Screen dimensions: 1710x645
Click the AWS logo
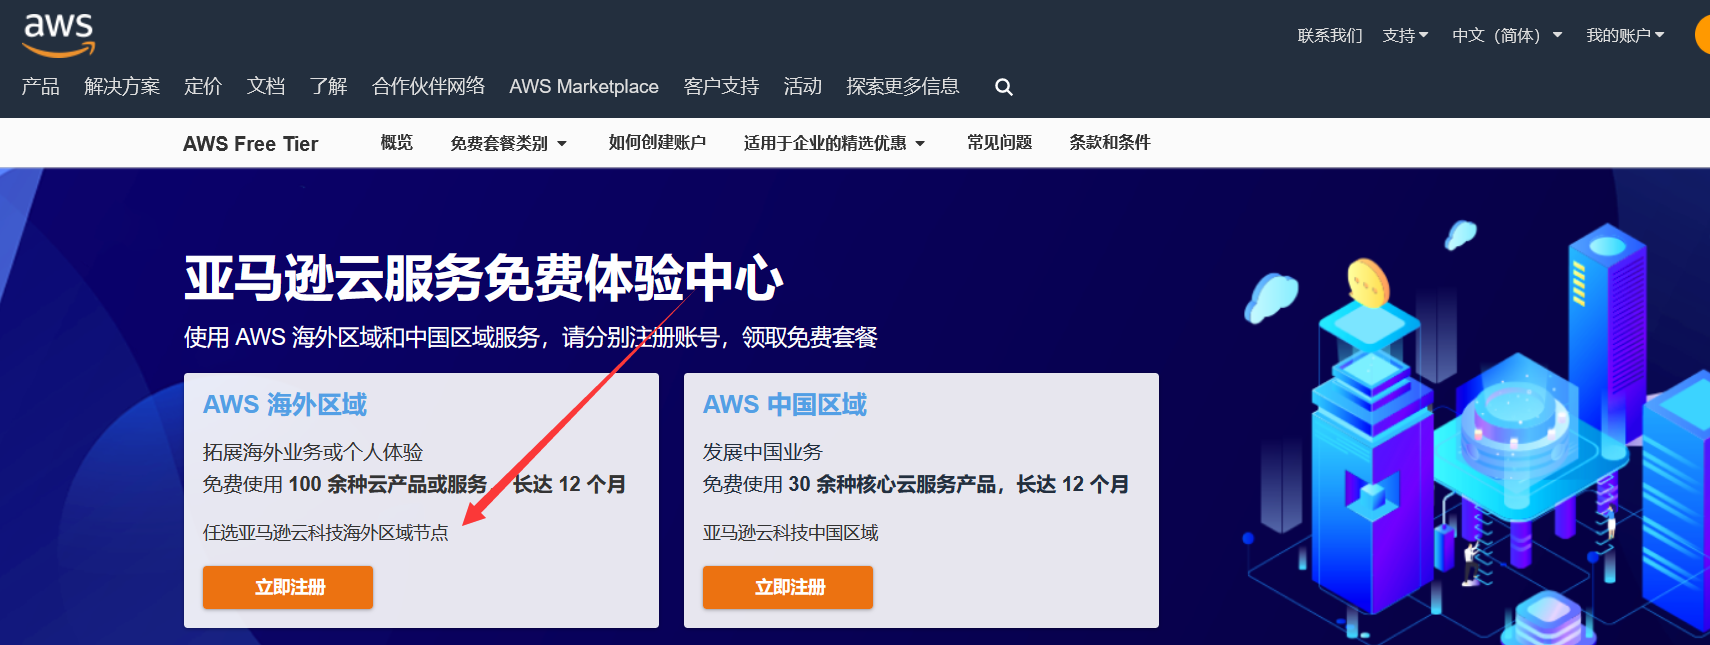click(59, 35)
